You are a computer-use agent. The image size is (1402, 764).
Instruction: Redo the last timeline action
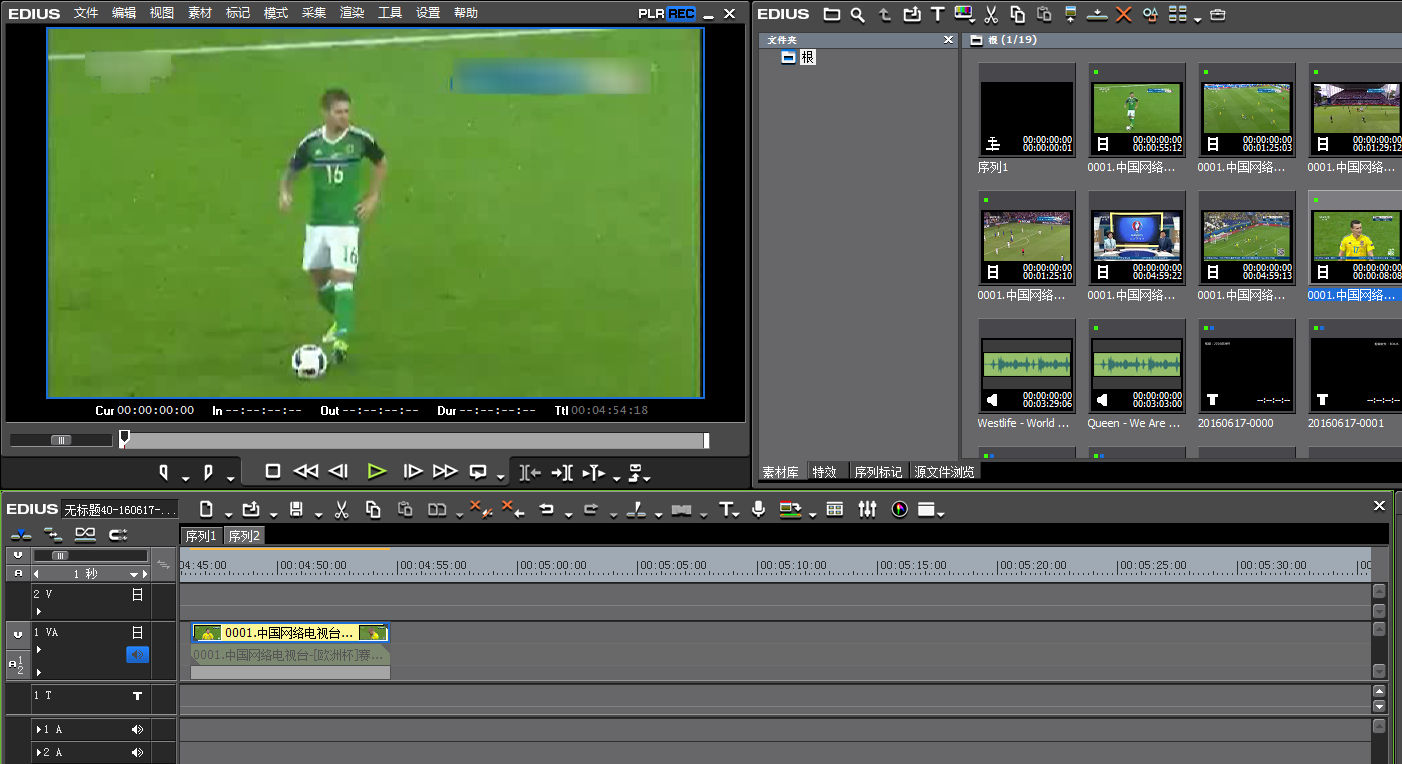coord(591,509)
